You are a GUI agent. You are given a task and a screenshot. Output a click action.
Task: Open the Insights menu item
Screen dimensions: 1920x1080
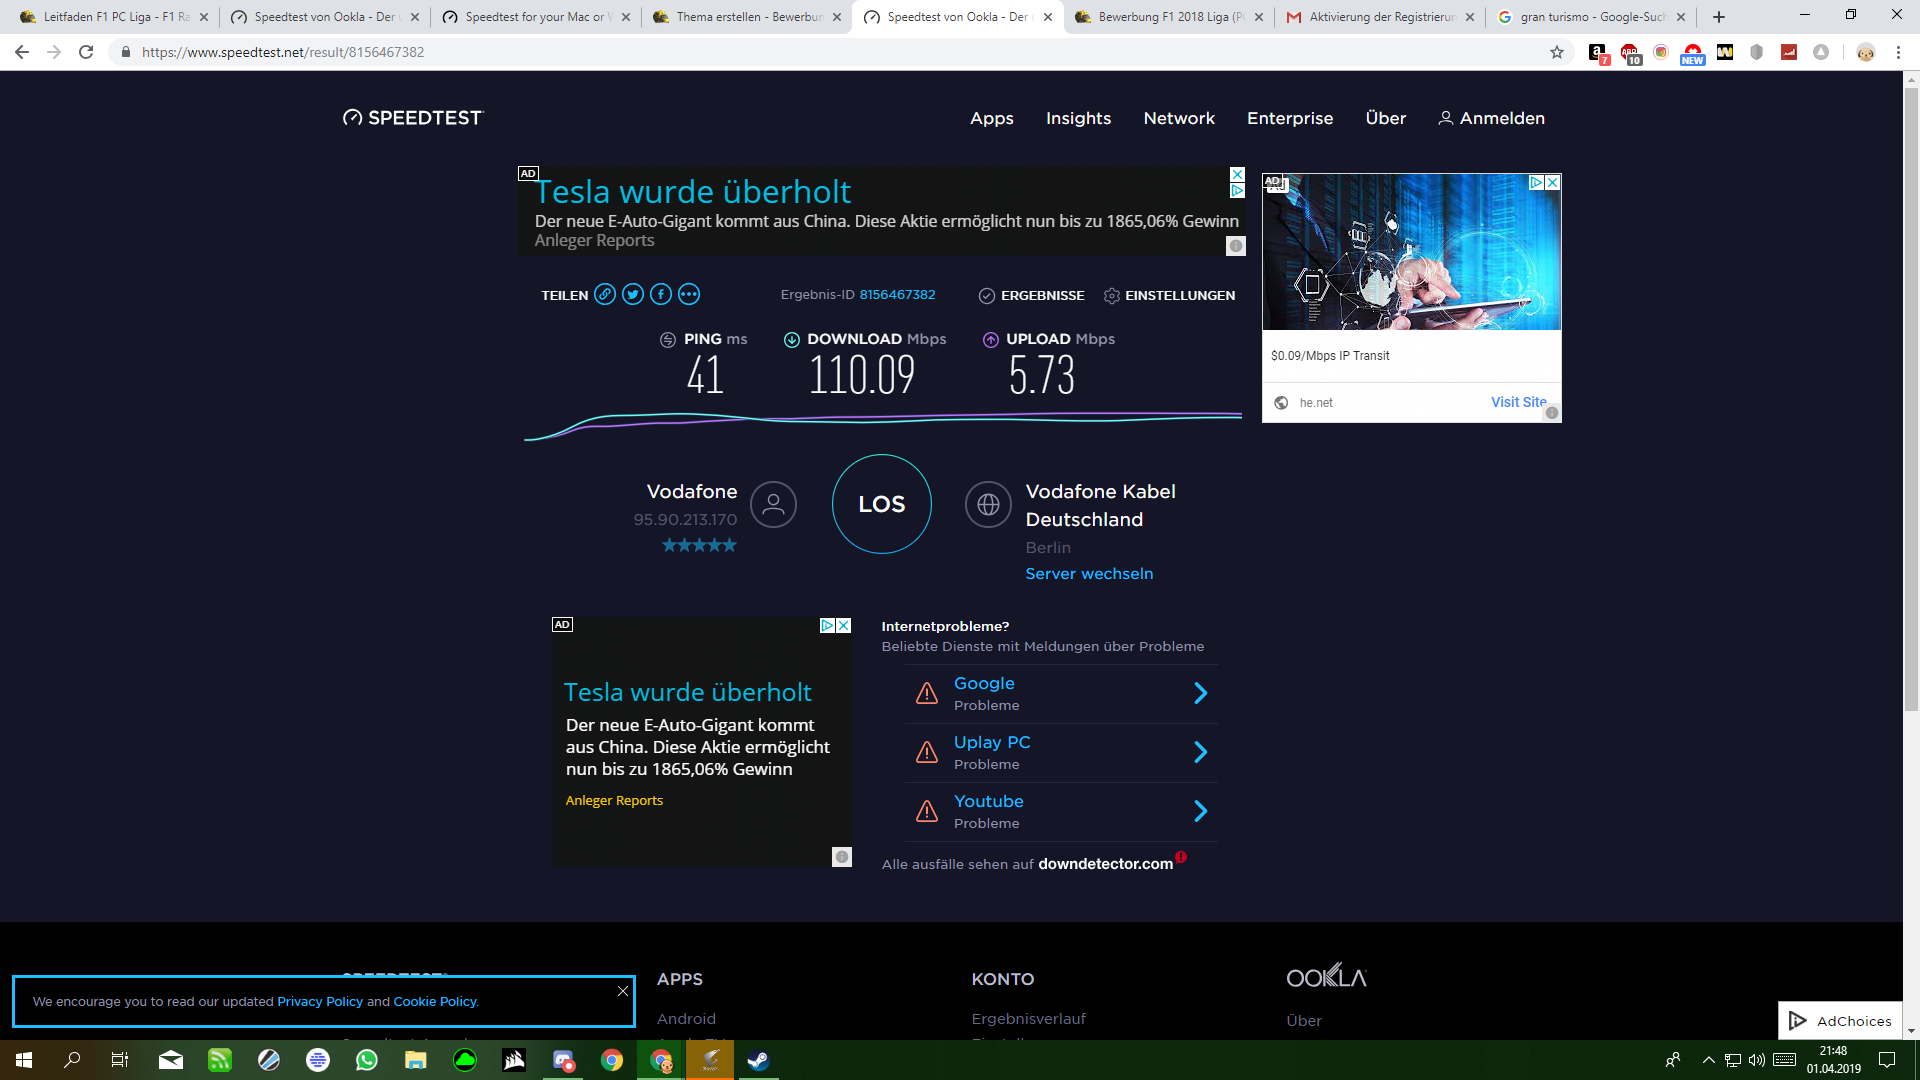[x=1078, y=118]
